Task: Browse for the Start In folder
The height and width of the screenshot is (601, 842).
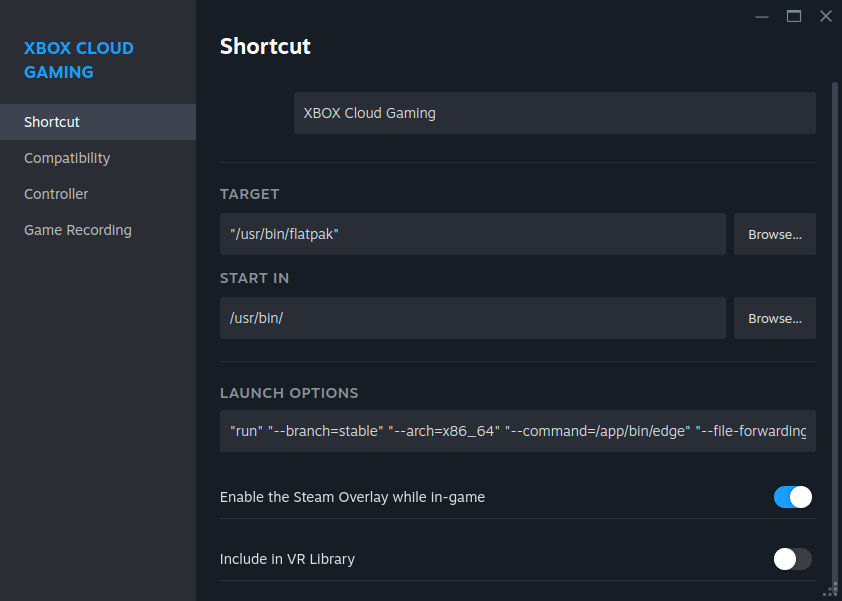Action: (x=774, y=318)
